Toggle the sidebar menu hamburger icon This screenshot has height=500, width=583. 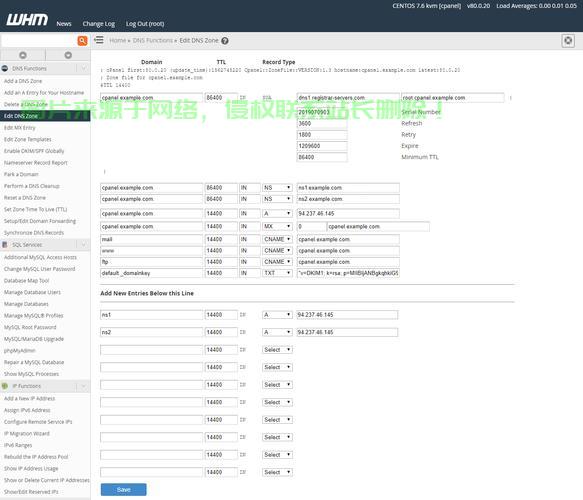coord(99,40)
